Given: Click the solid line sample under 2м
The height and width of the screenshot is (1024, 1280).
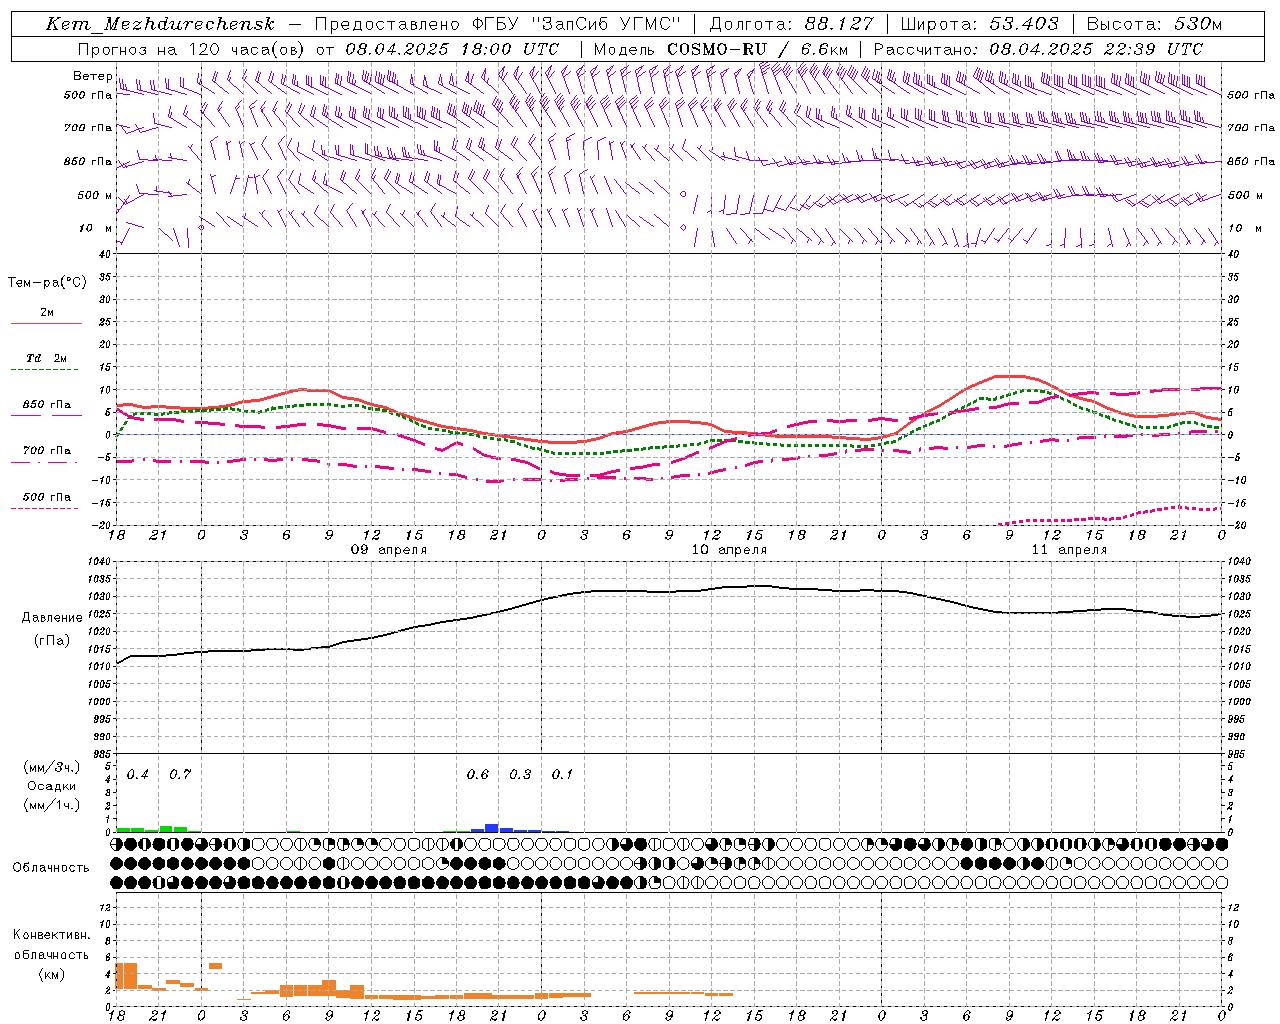Looking at the screenshot, I should (x=46, y=323).
